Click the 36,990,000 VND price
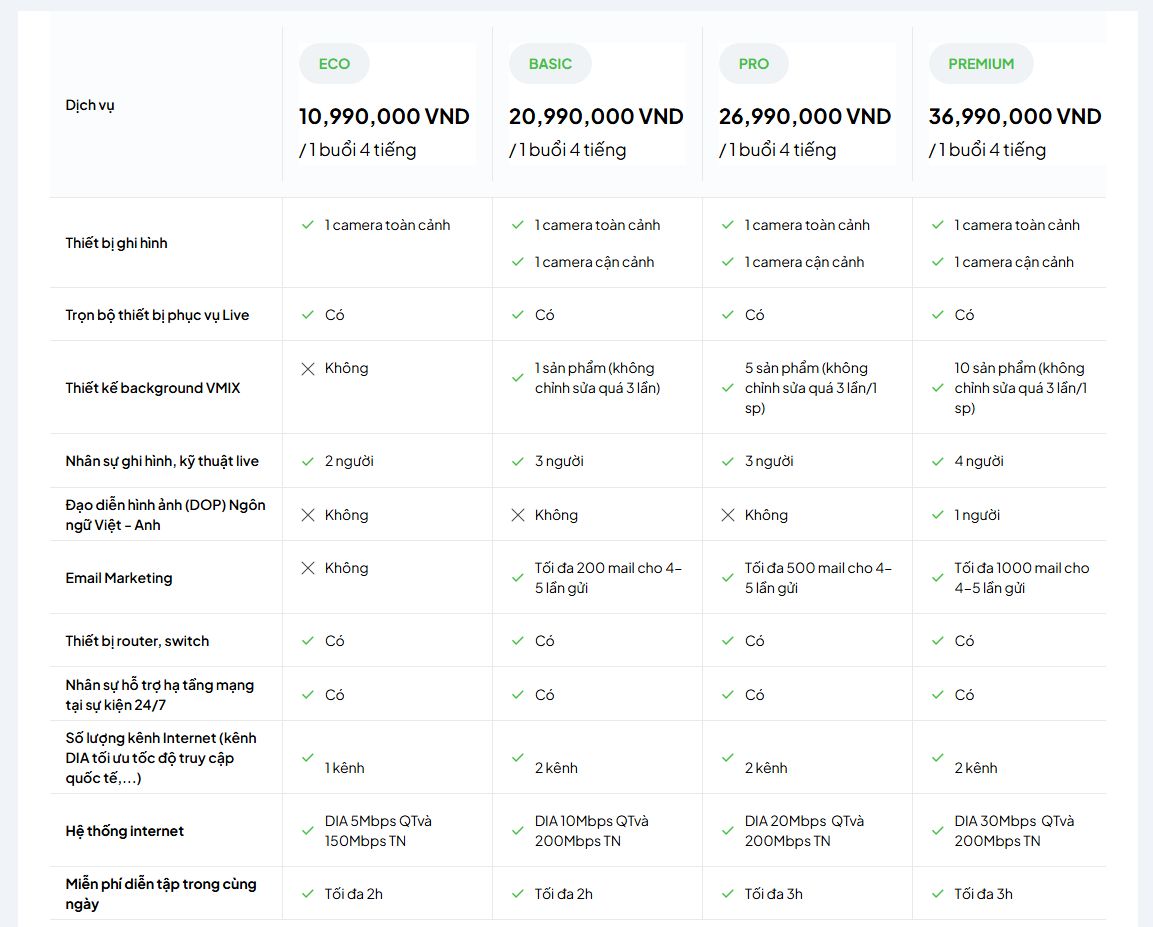Image resolution: width=1153 pixels, height=927 pixels. point(1014,117)
